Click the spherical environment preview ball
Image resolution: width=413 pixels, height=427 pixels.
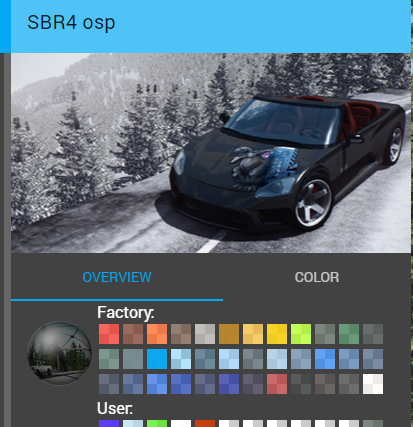click(x=59, y=353)
